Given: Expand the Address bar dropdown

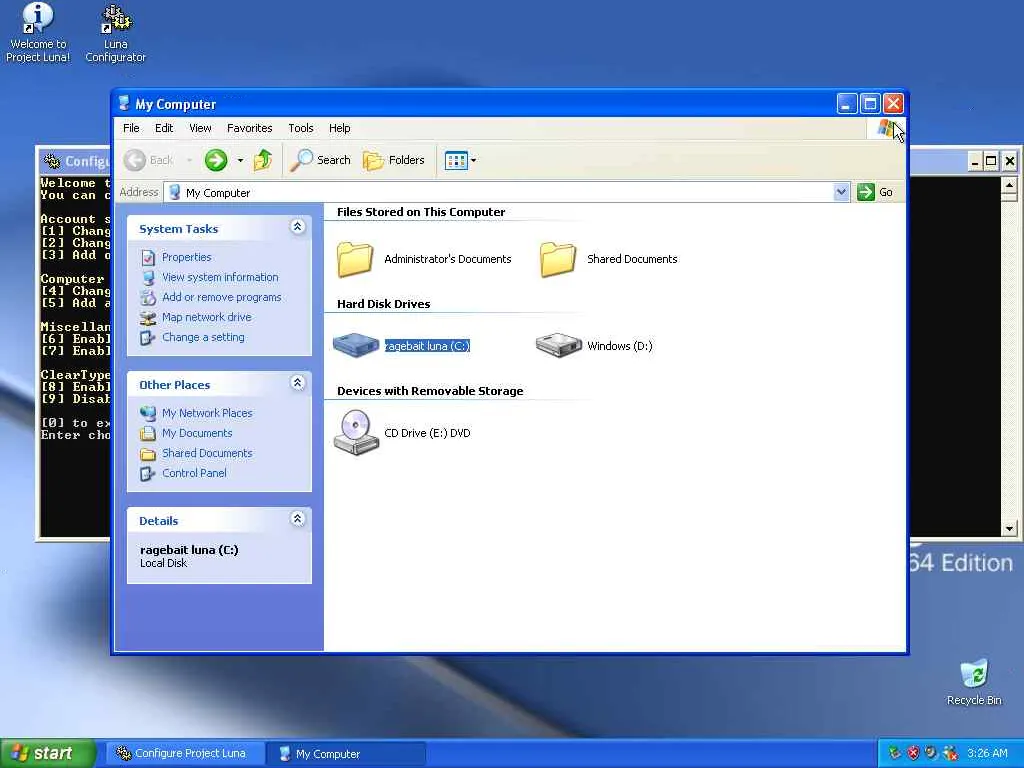Looking at the screenshot, I should (x=841, y=192).
